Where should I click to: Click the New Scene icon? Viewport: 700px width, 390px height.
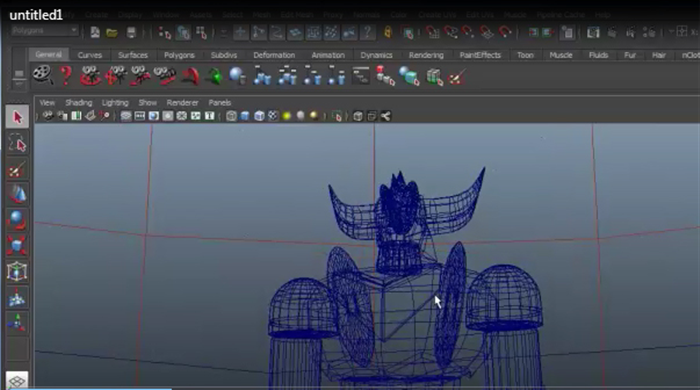(95, 32)
